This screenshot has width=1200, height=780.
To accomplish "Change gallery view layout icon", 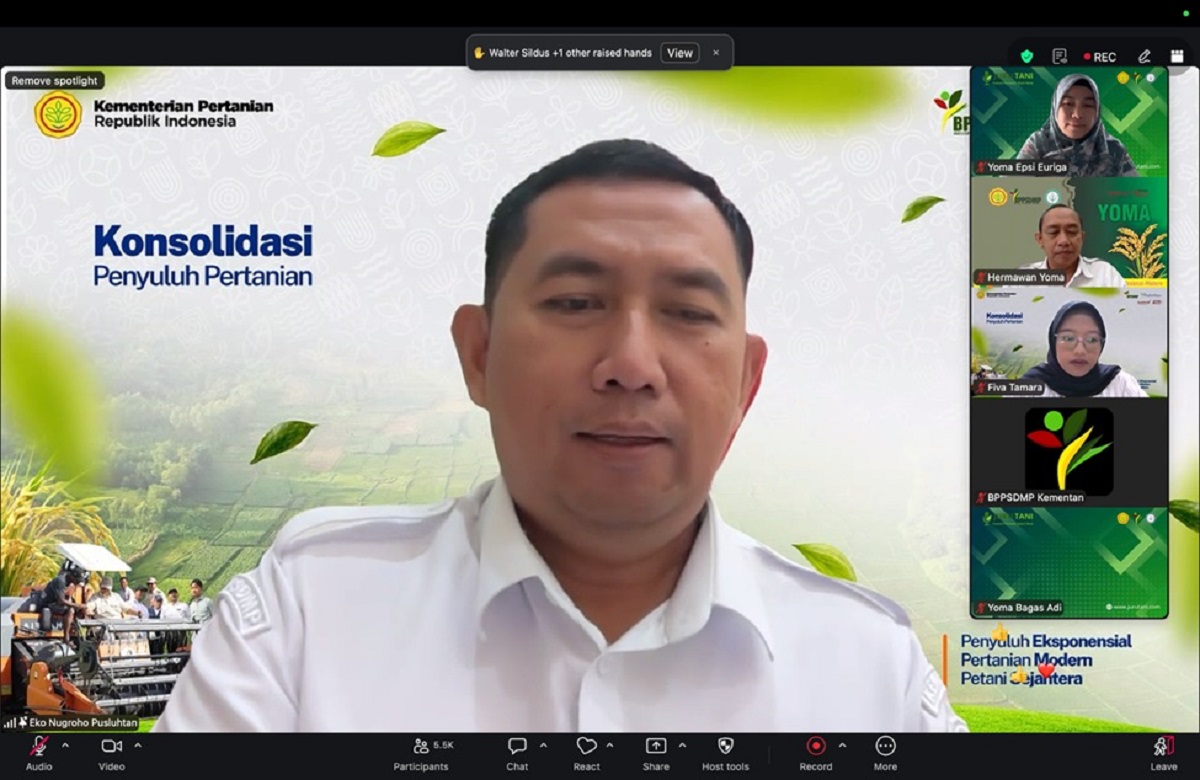I will 1177,56.
